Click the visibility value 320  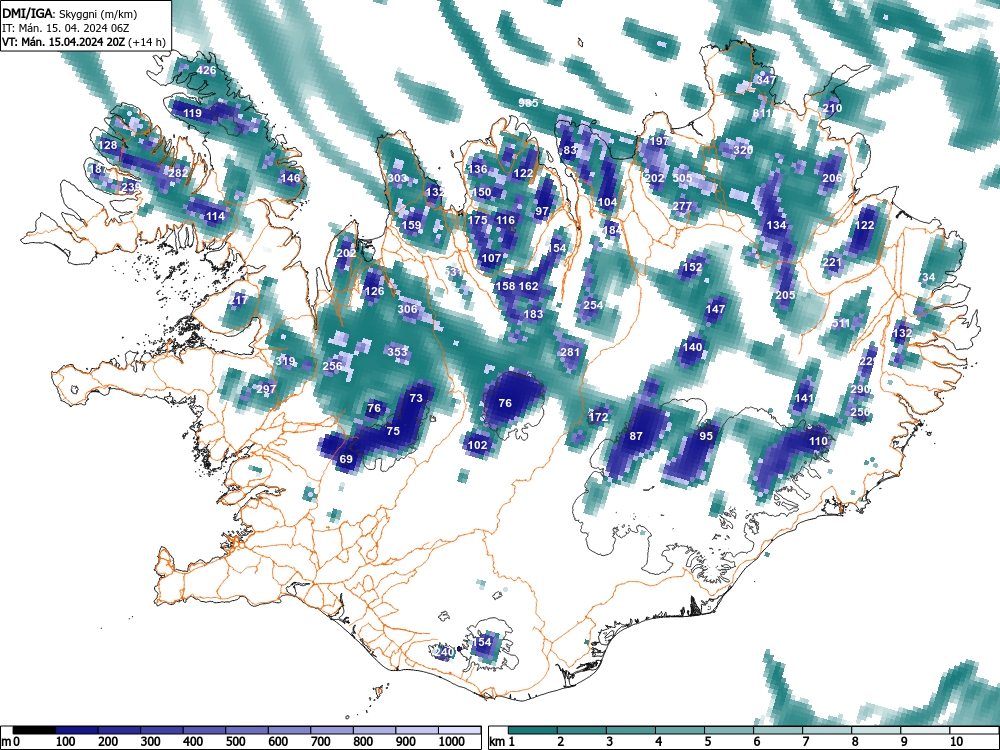click(x=743, y=150)
